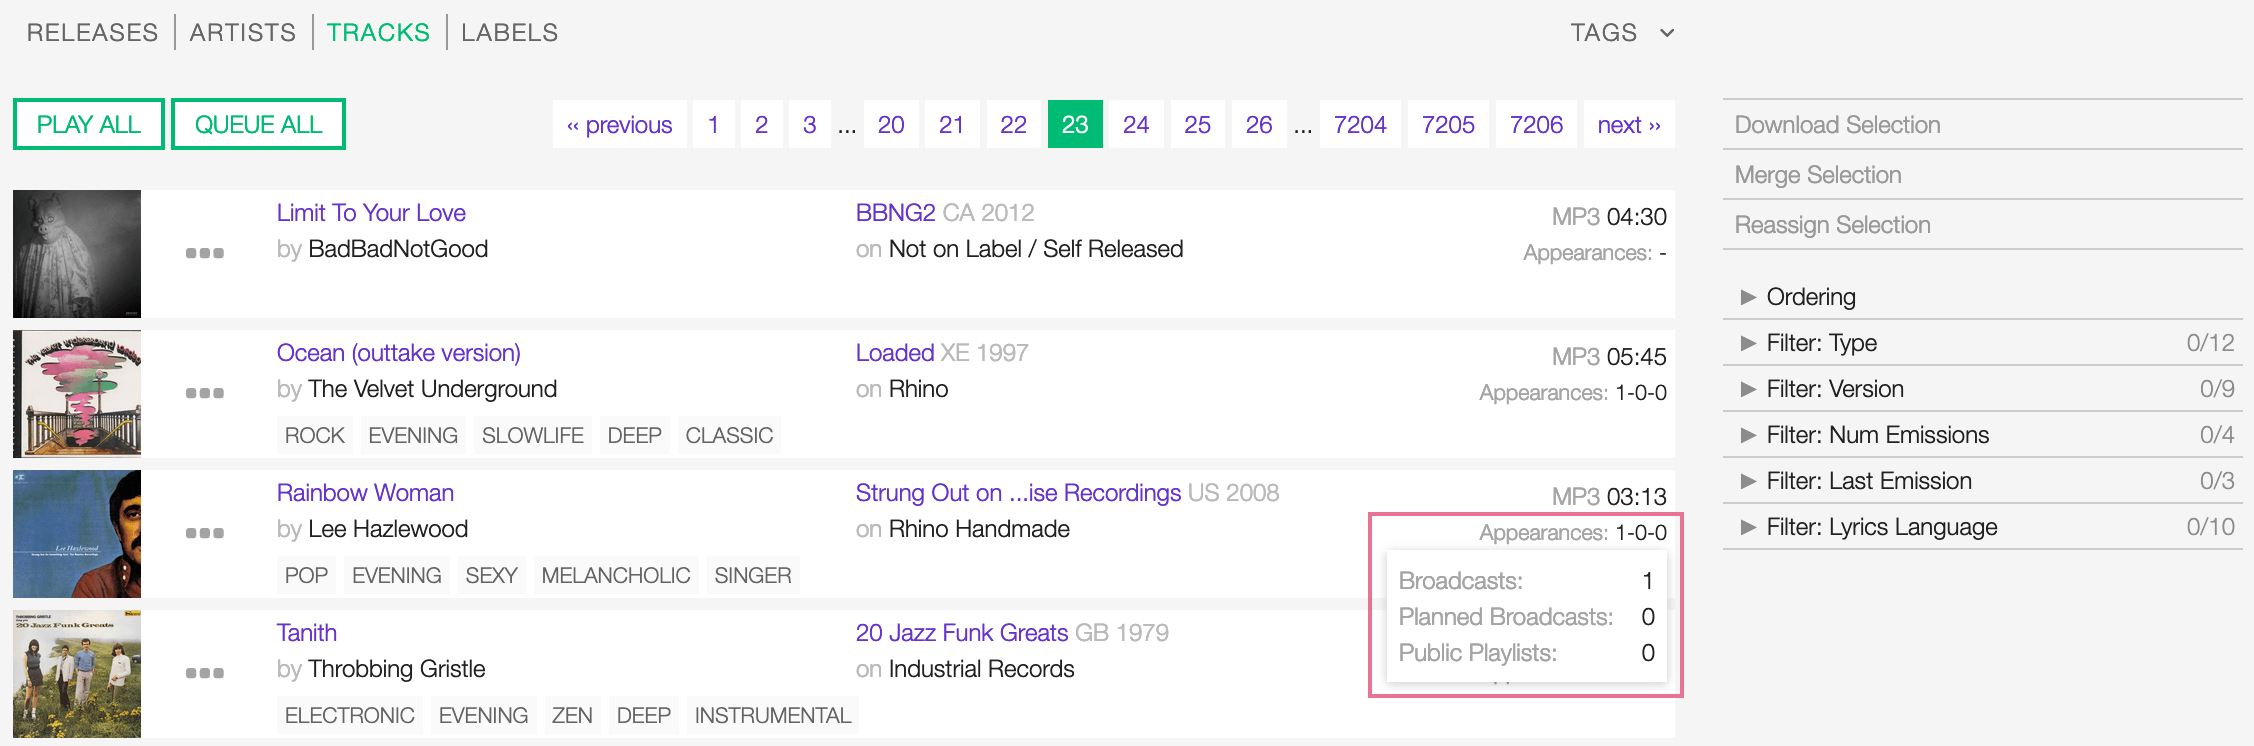Jump to page 2
The image size is (2254, 746).
(x=761, y=124)
